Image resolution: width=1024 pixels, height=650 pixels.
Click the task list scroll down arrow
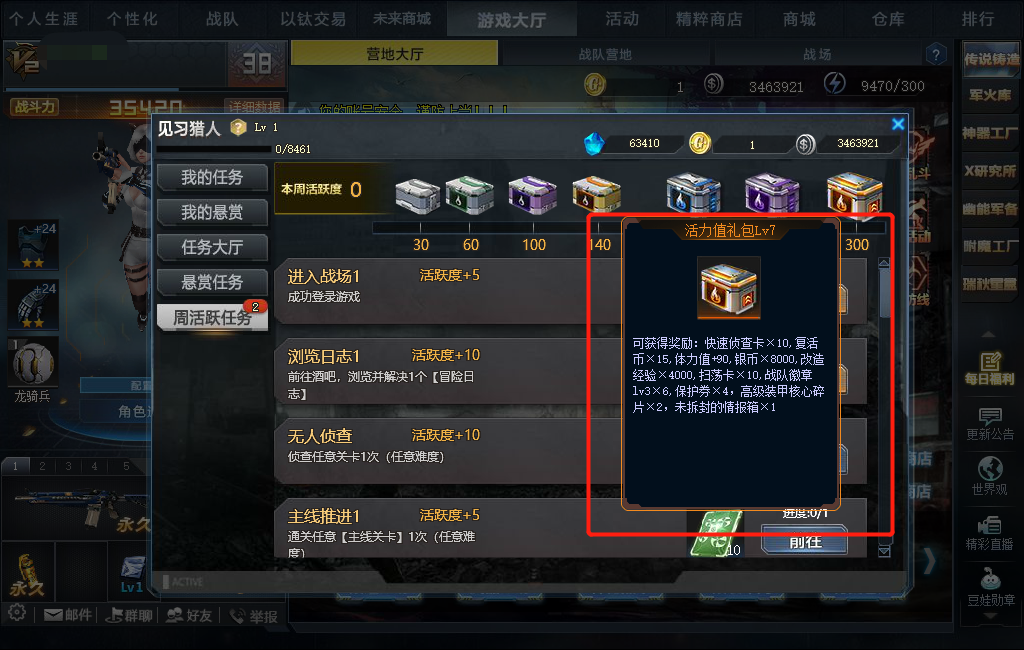(x=884, y=552)
